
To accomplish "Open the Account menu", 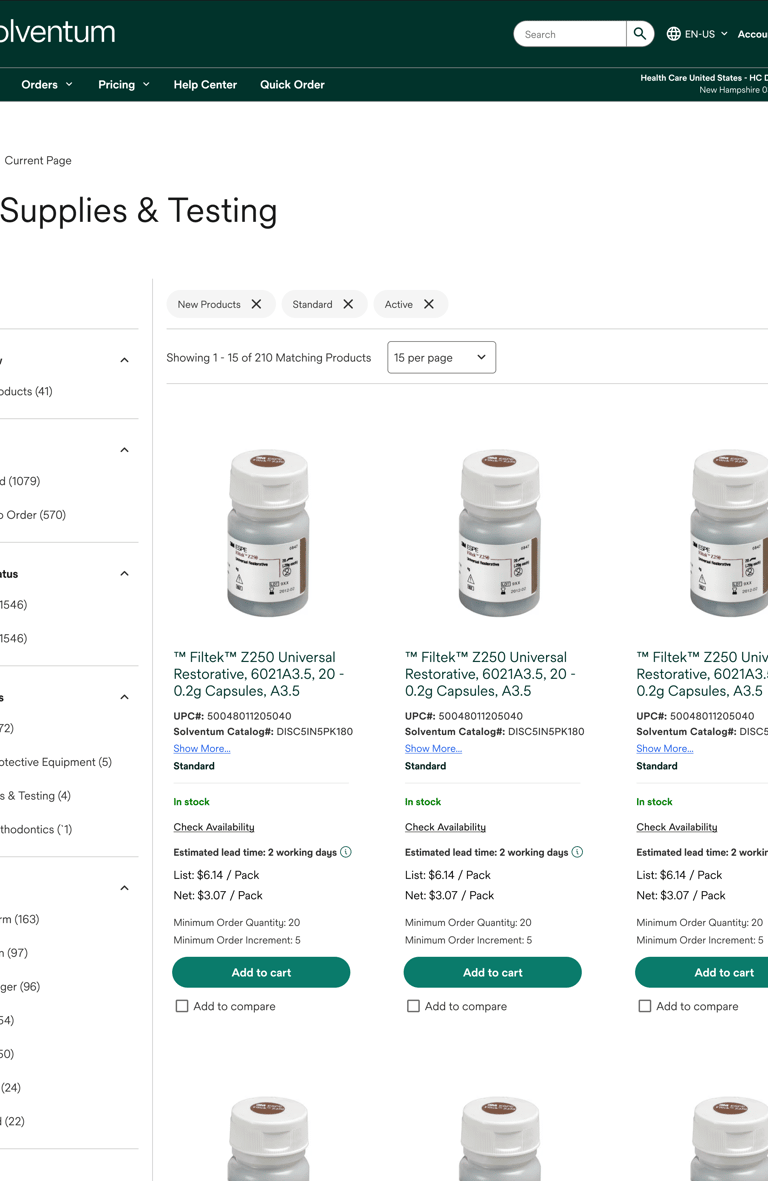I will [752, 34].
